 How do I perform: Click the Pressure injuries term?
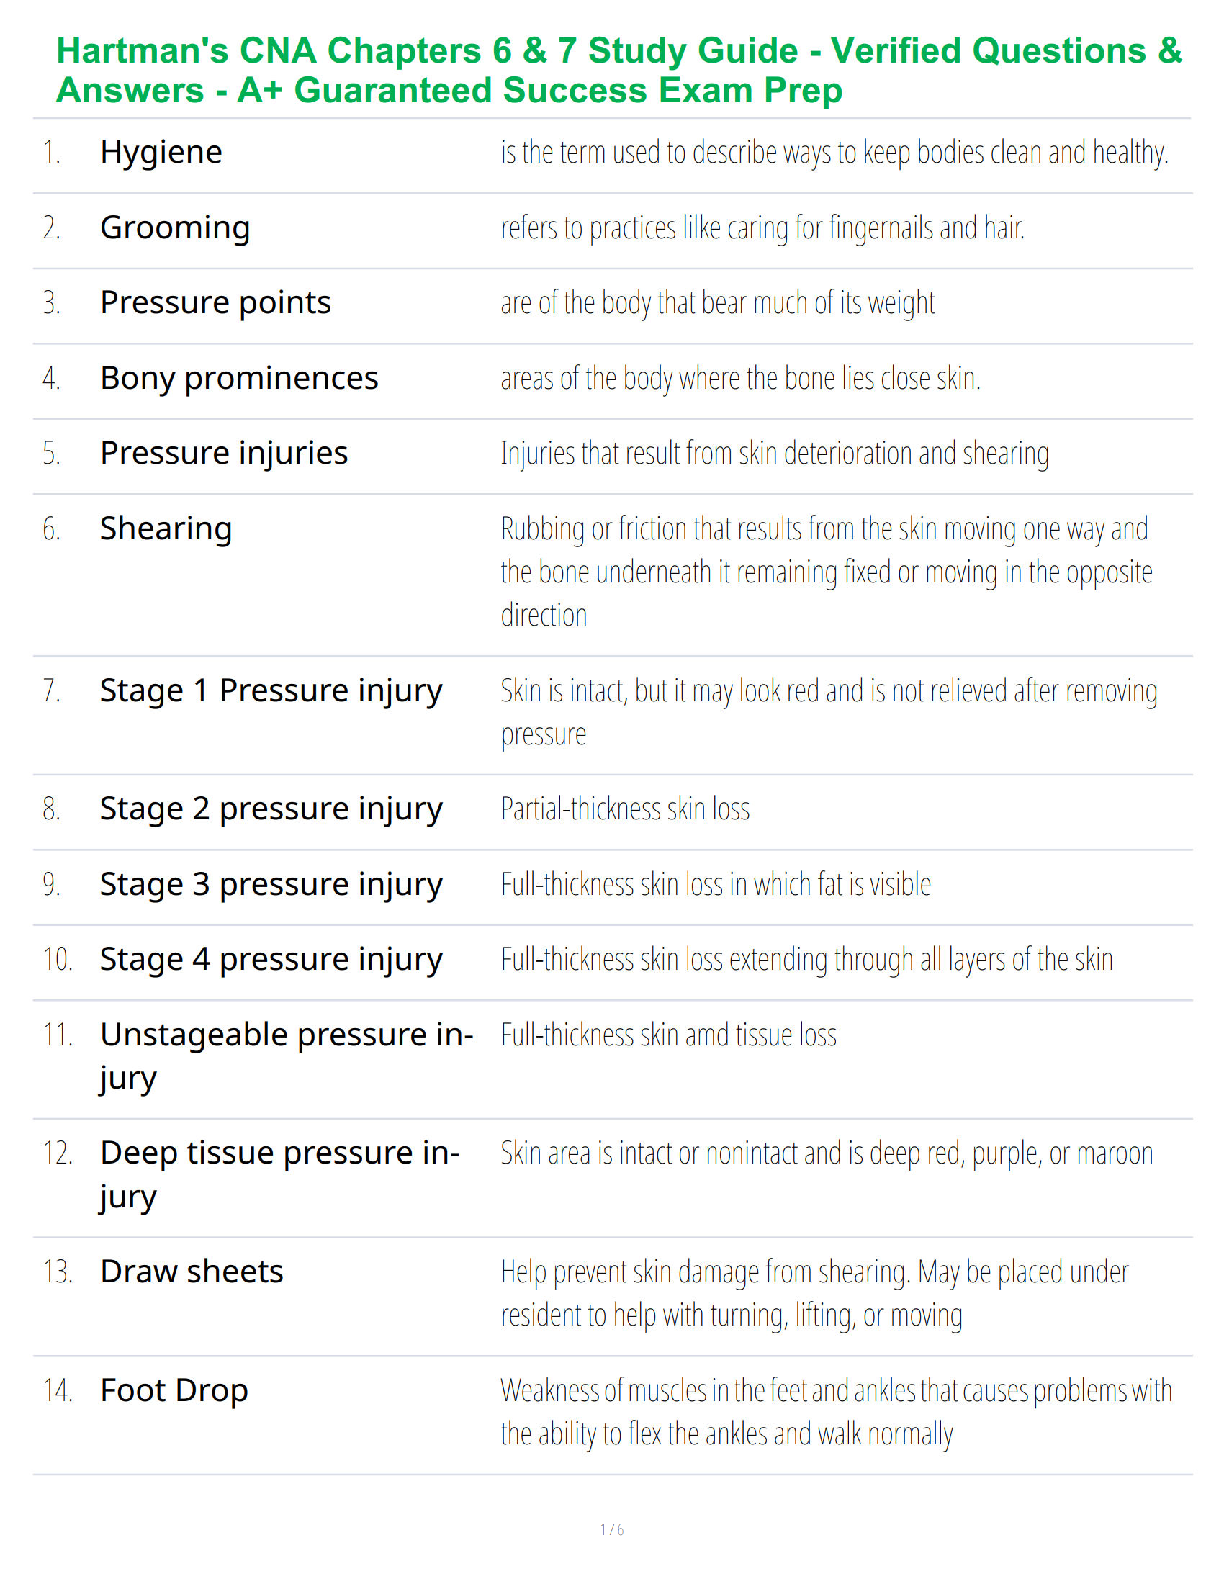224,454
